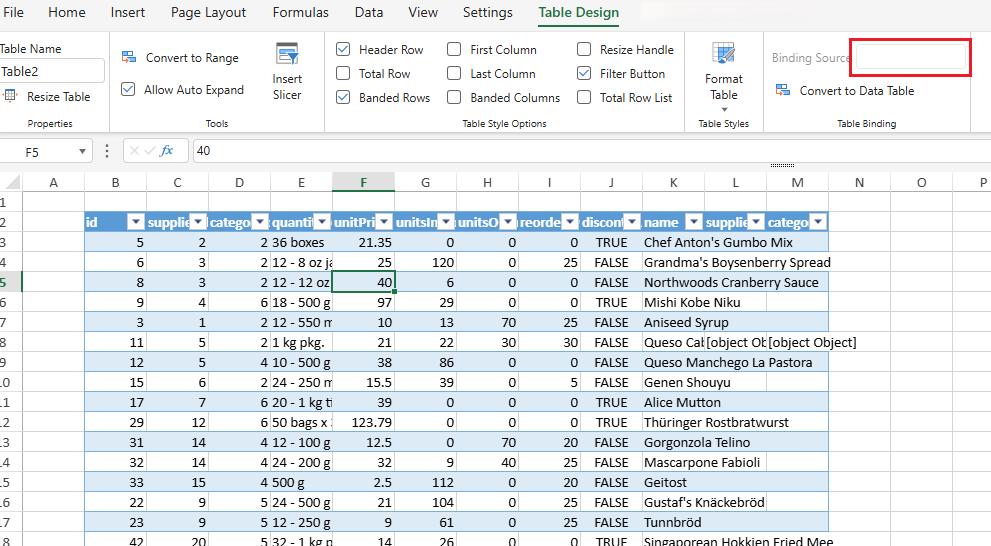This screenshot has height=546, width=991.
Task: Open the File menu
Action: tap(13, 13)
